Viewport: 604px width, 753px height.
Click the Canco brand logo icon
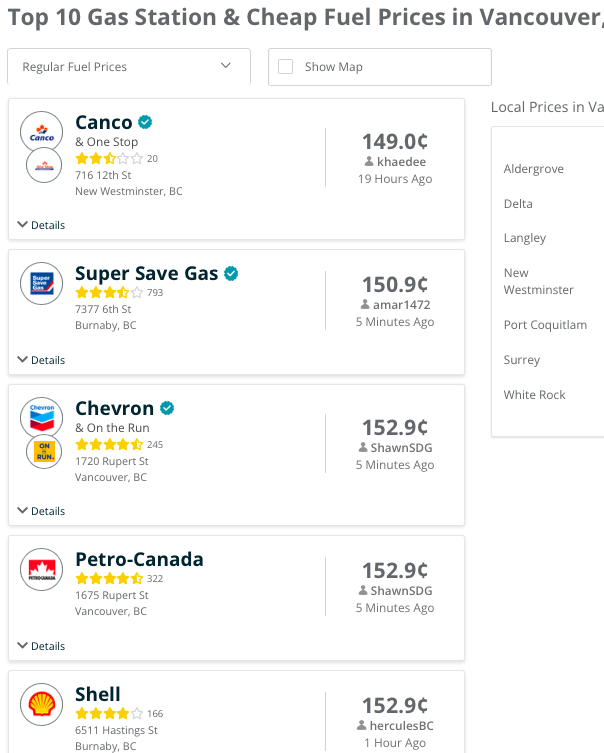[42, 132]
